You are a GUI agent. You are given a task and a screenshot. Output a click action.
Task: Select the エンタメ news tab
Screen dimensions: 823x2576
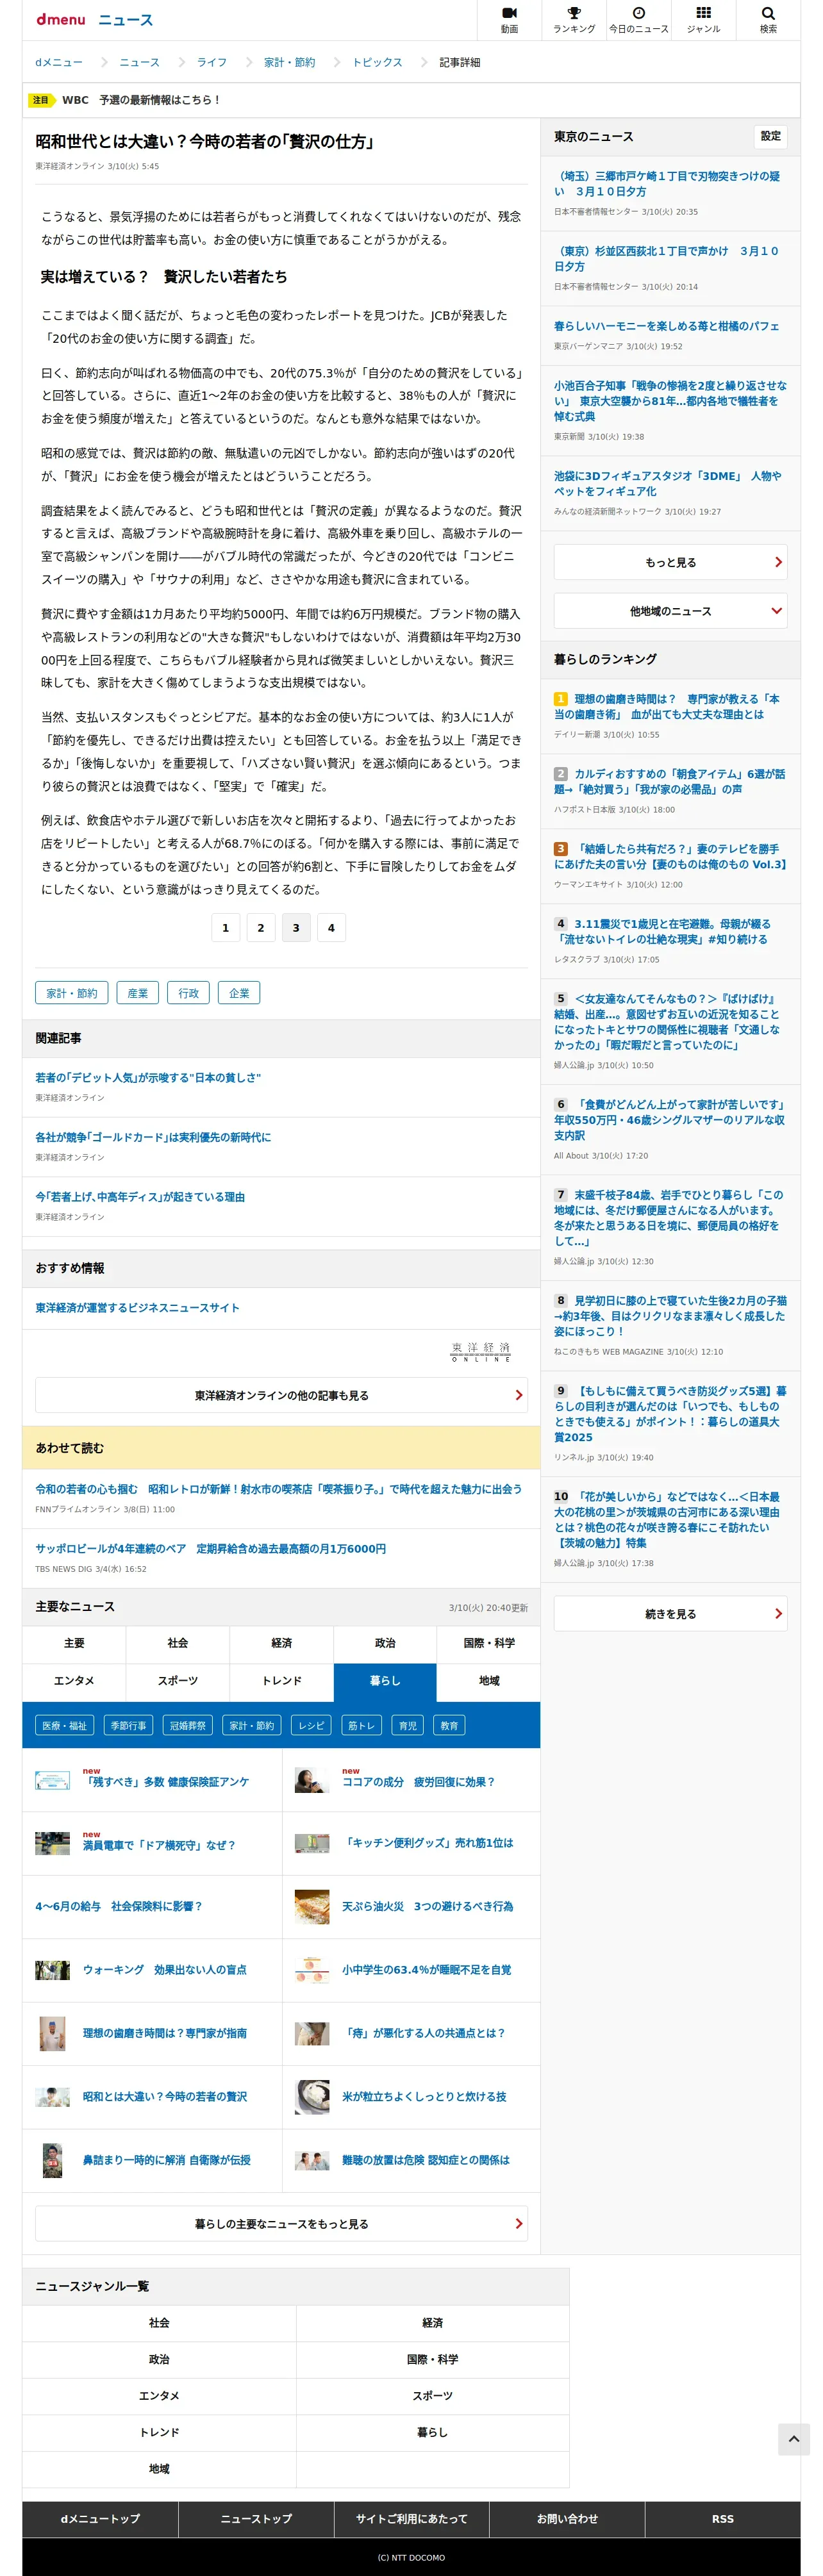pyautogui.click(x=74, y=1681)
